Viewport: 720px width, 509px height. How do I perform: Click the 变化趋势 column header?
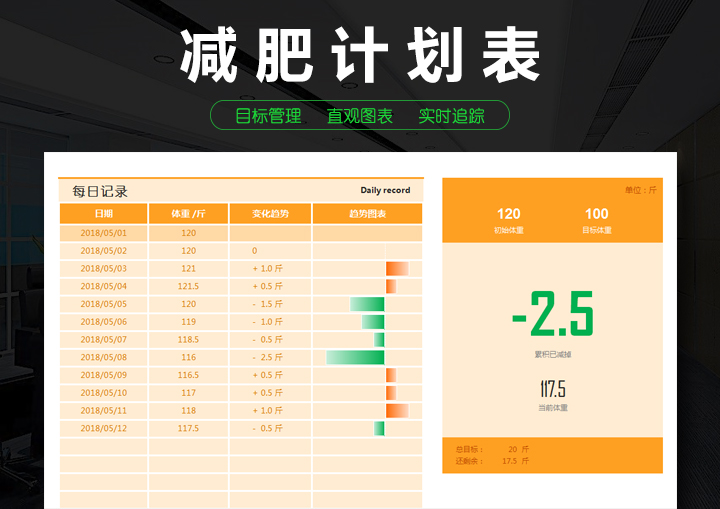click(270, 214)
